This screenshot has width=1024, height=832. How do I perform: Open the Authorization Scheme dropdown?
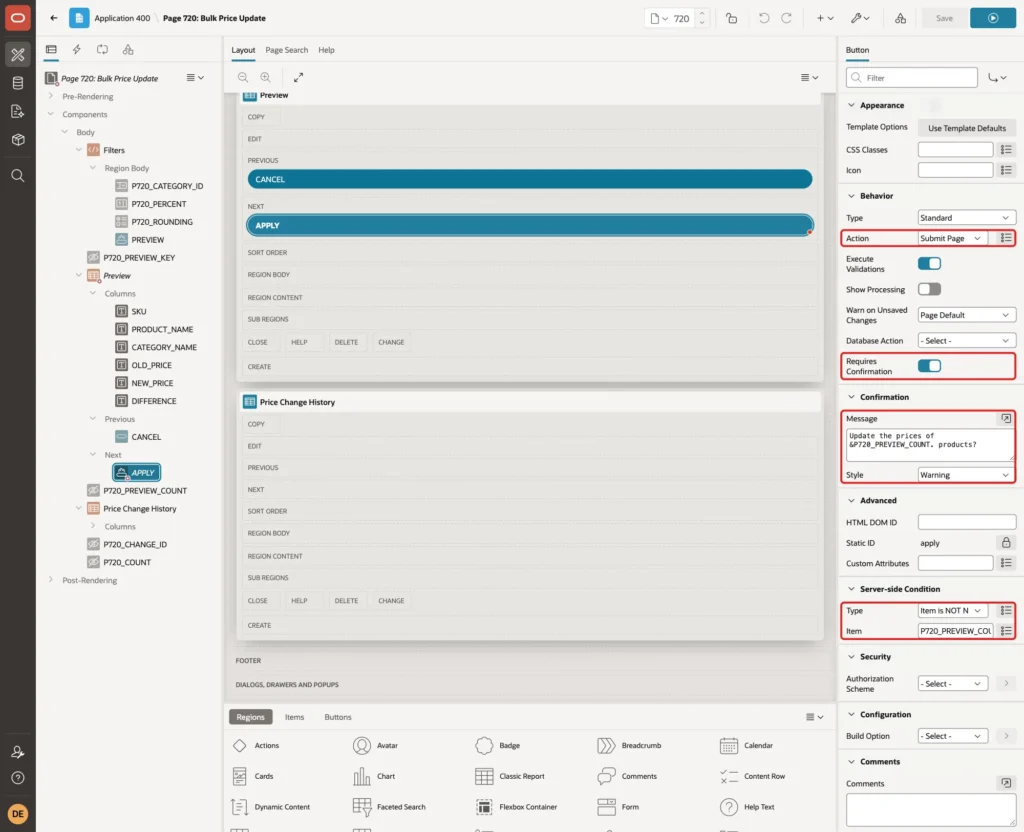coord(952,683)
